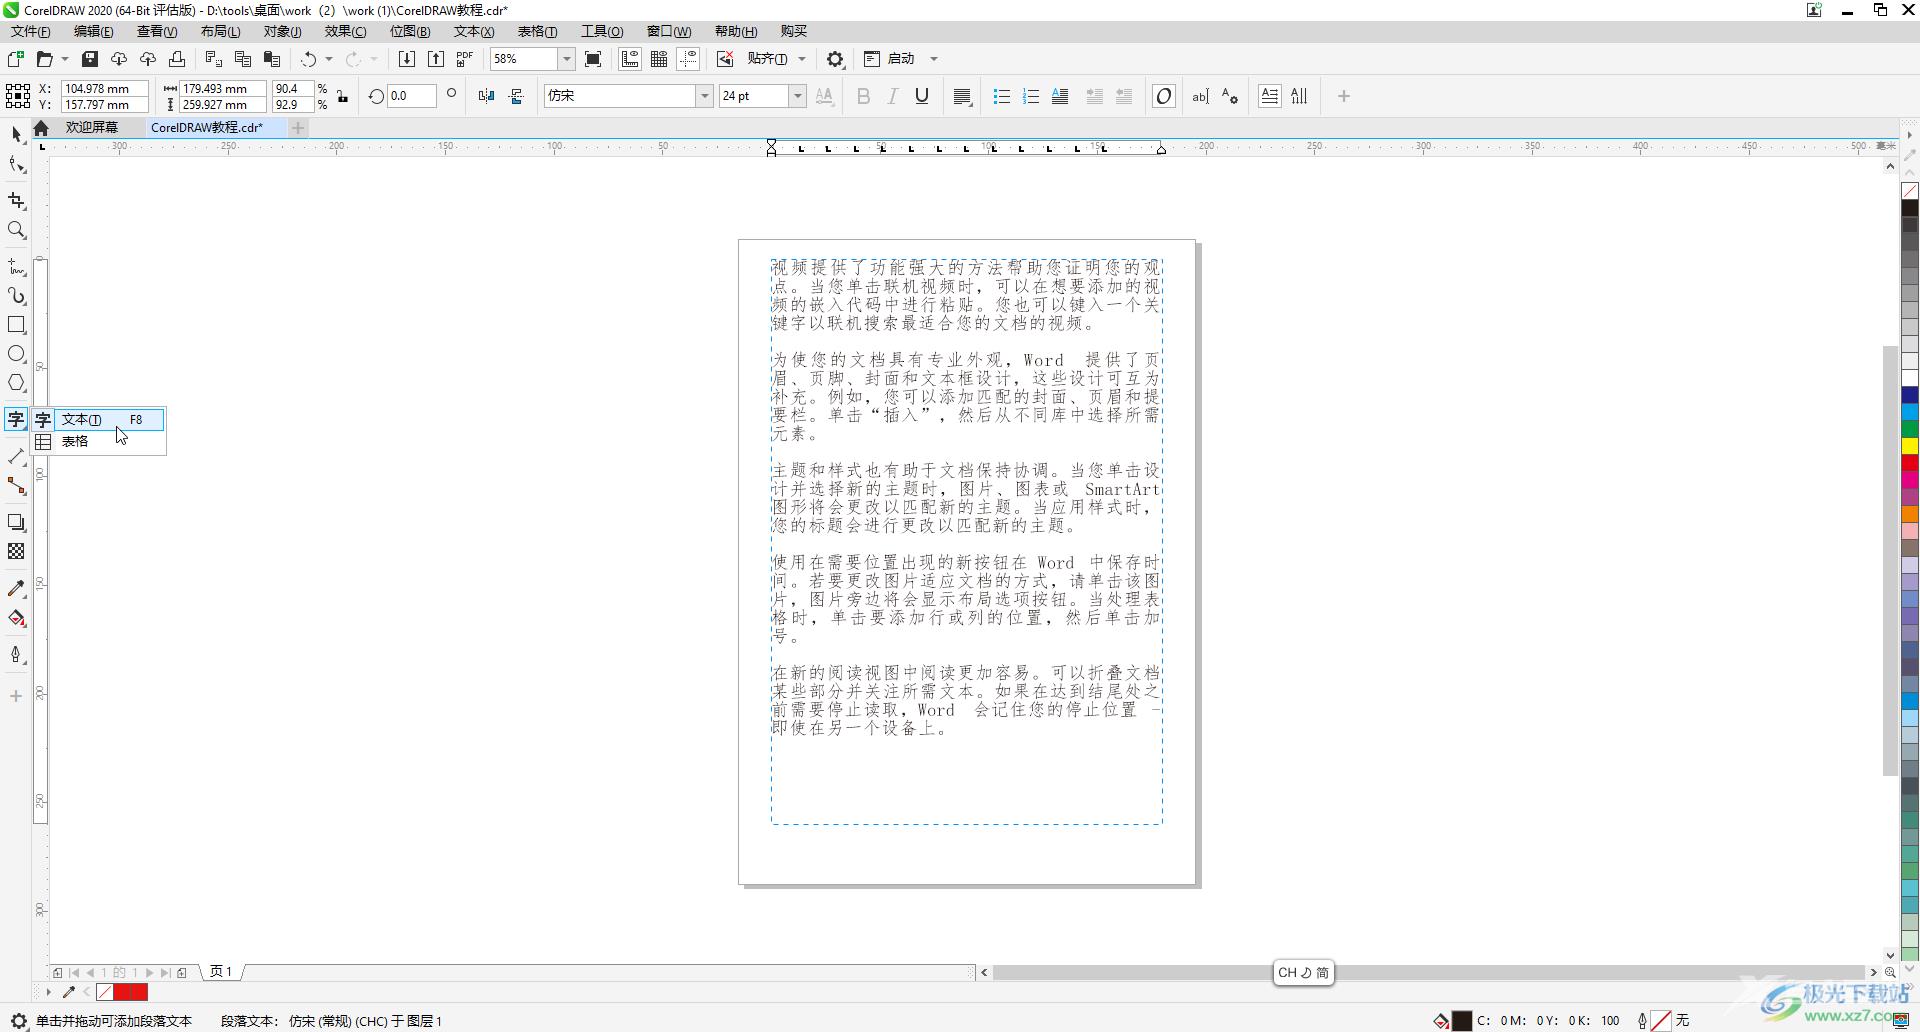Click the rotation angle input field
This screenshot has width=1920, height=1032.
[x=412, y=96]
